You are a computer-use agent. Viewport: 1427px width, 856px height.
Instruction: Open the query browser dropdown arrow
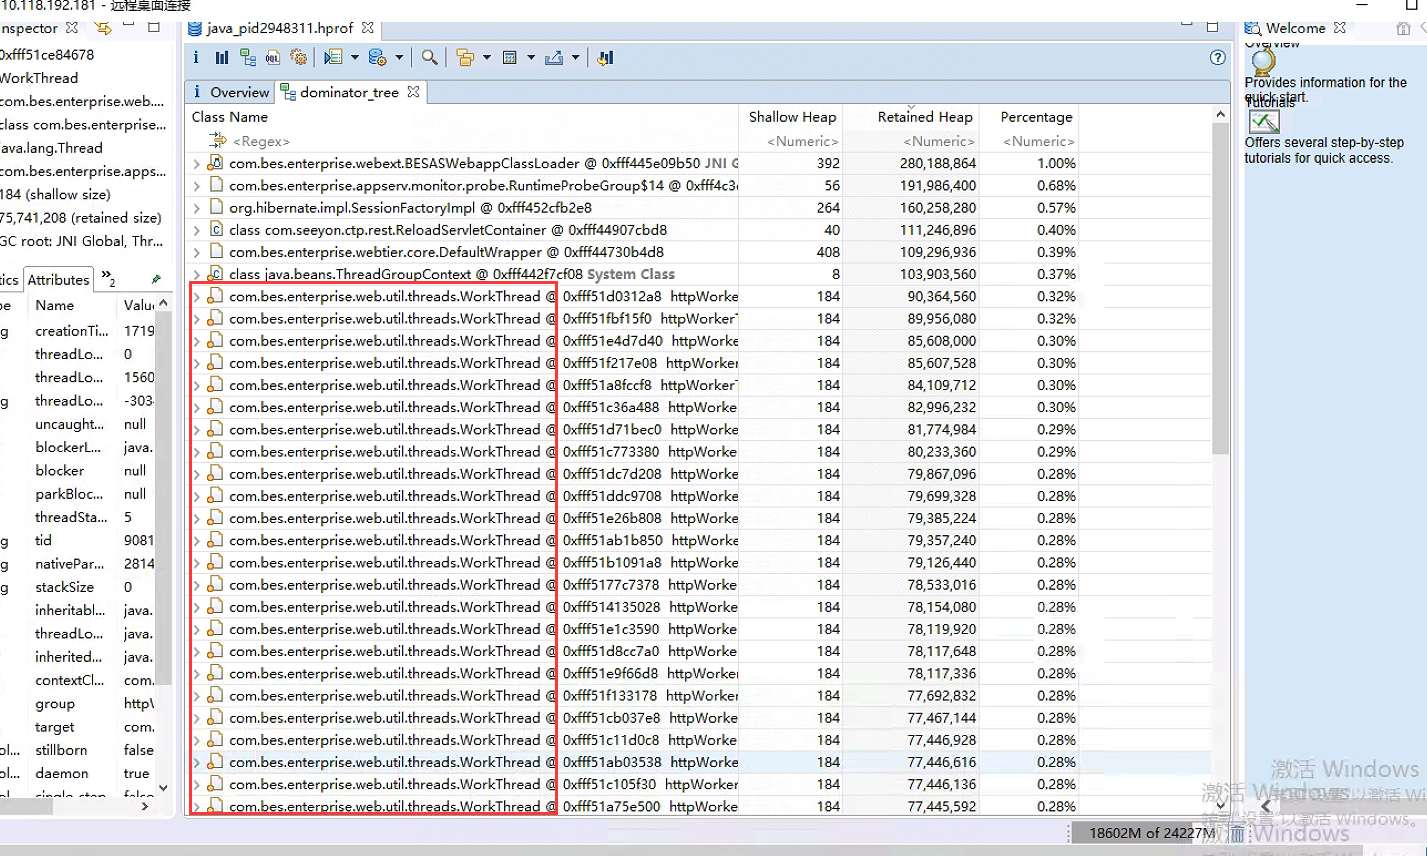point(399,58)
